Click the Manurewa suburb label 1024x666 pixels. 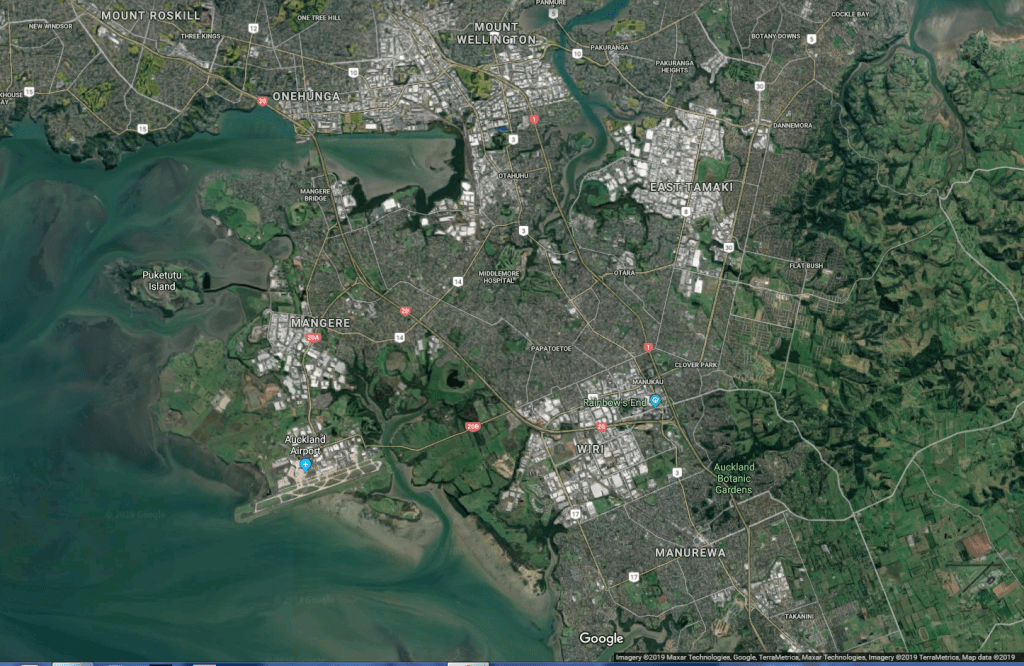(691, 552)
